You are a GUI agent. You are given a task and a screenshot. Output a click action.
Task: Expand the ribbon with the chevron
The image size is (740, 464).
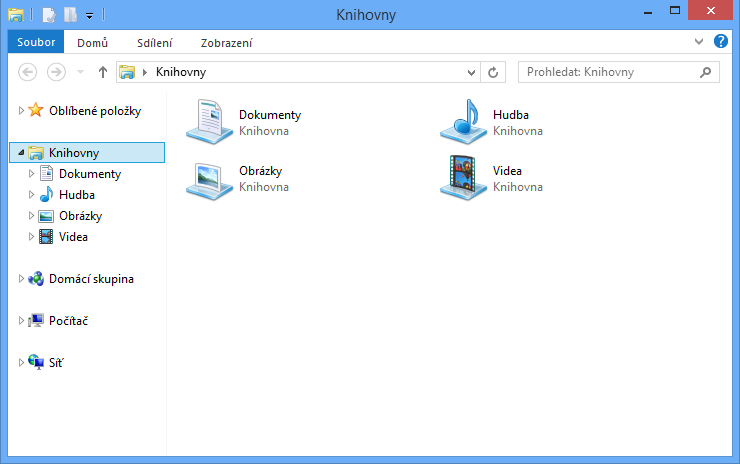tap(700, 43)
